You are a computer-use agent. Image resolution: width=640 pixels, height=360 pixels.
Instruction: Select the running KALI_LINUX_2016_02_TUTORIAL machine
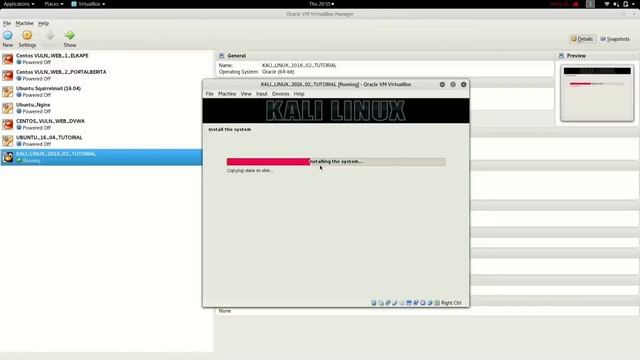pyautogui.click(x=101, y=157)
